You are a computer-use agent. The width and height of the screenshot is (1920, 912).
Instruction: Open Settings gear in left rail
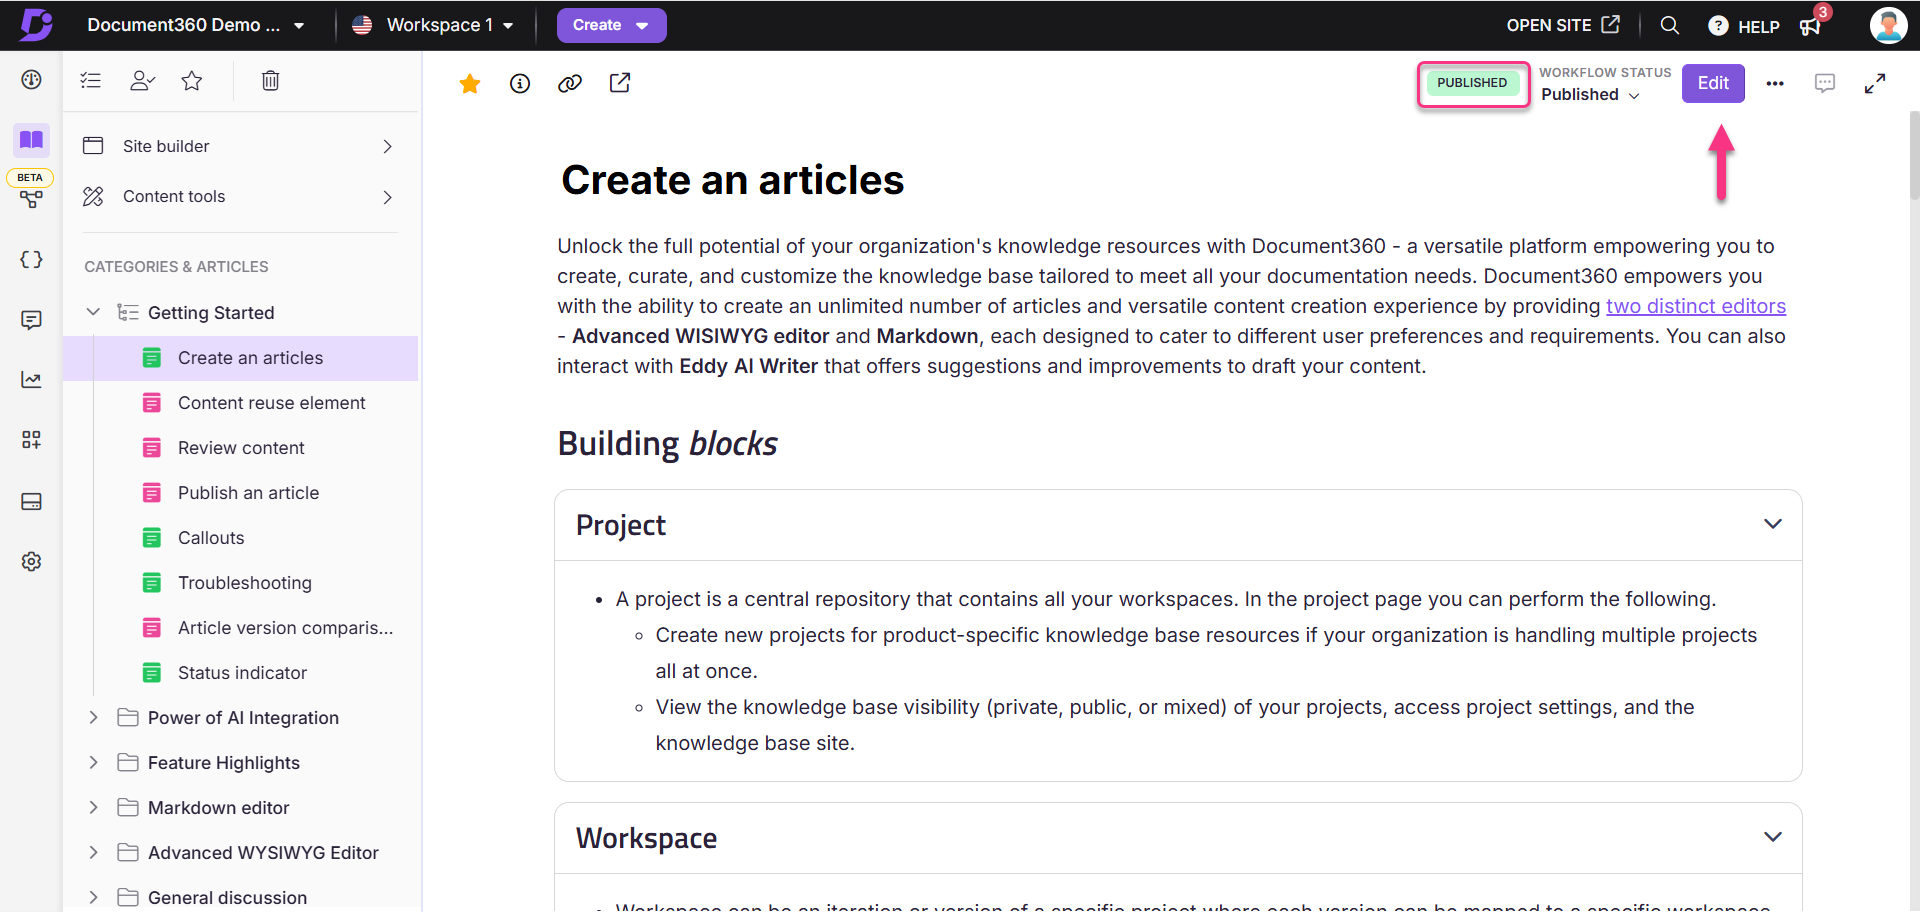click(32, 562)
